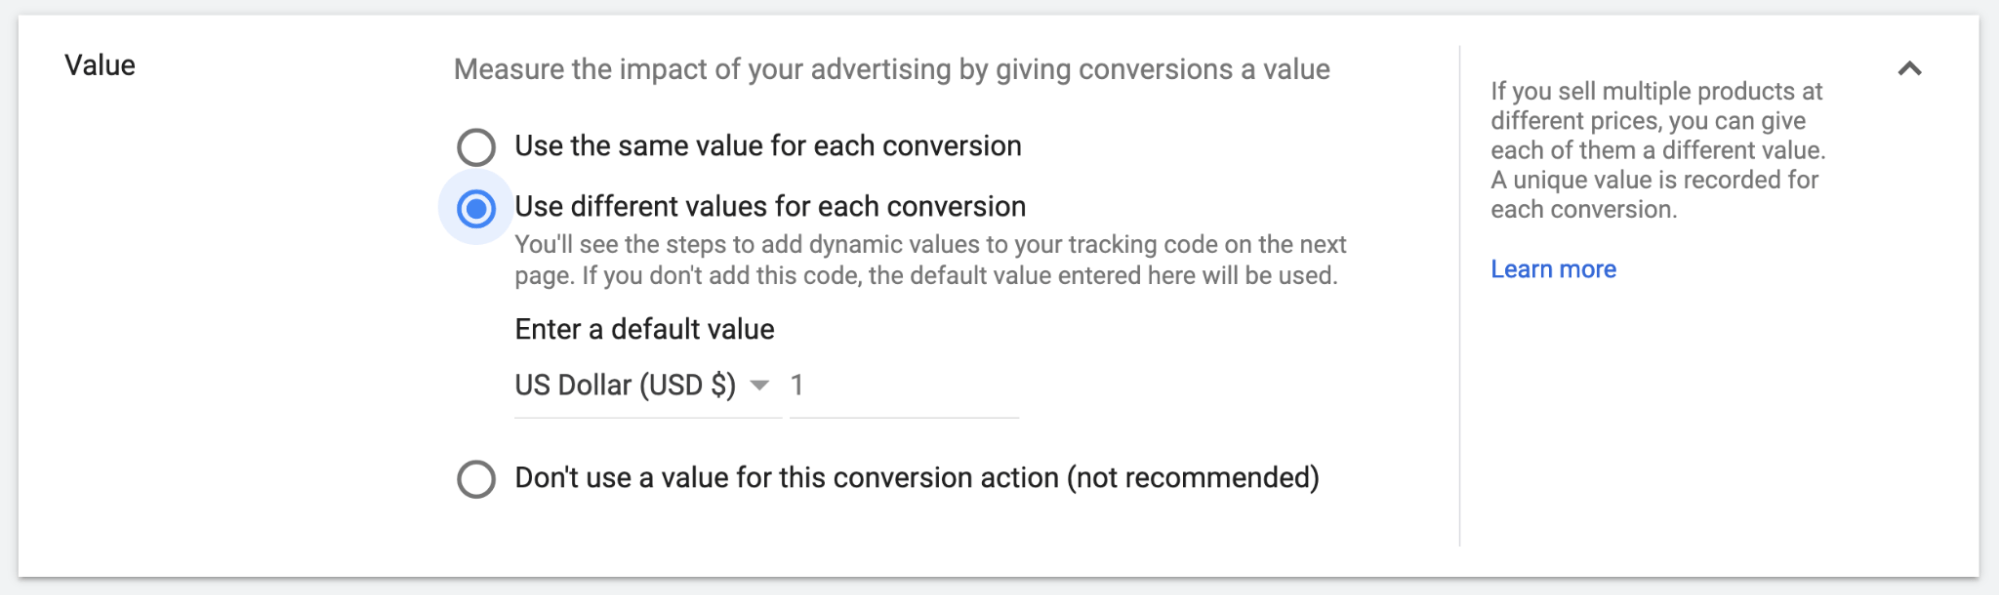Click the "Measure the impact of your advertising" description
1999x596 pixels.
click(891, 70)
